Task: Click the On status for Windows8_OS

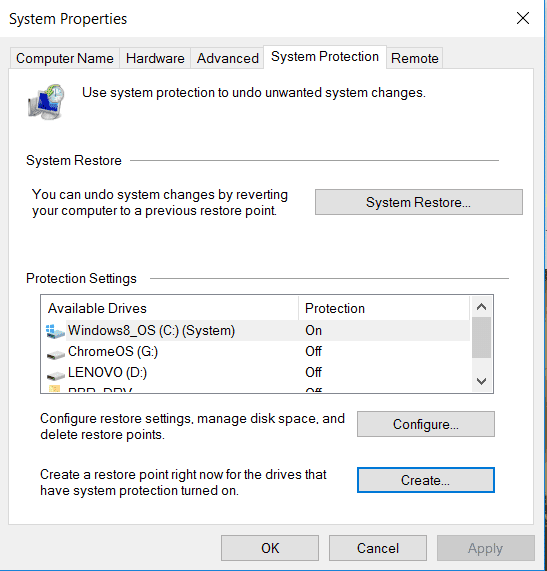Action: tap(314, 330)
